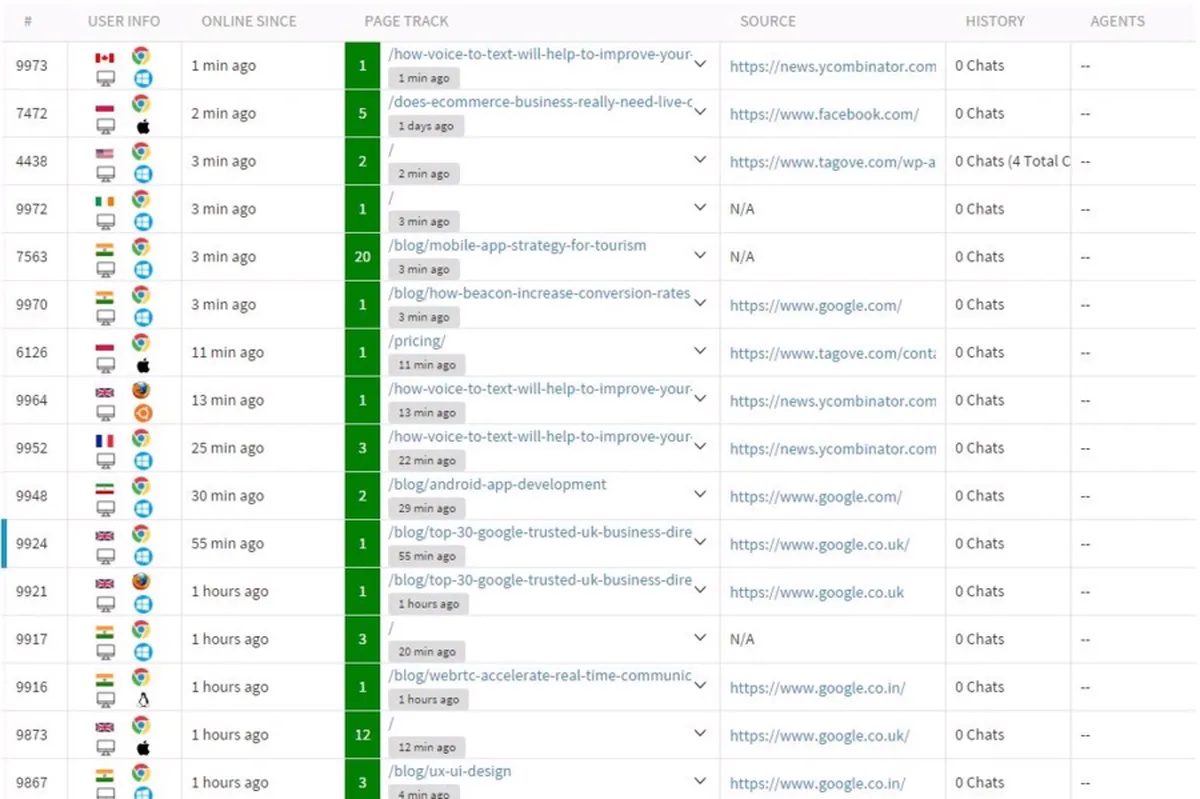Click page count badge 5 in row 7472

[362, 114]
